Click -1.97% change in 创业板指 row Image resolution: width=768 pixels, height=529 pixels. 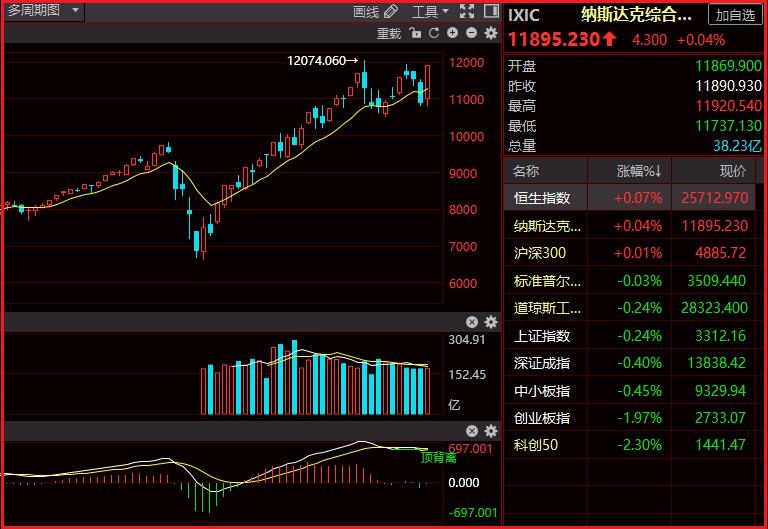click(x=639, y=417)
